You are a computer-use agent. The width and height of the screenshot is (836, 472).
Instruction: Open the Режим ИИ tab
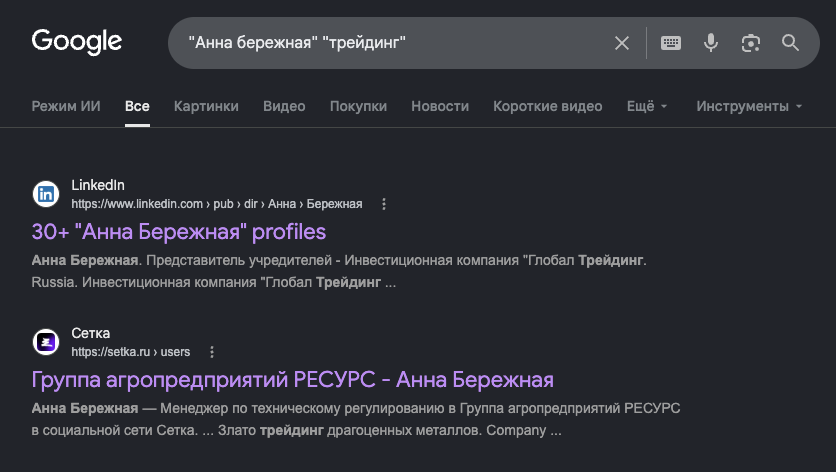pos(66,106)
